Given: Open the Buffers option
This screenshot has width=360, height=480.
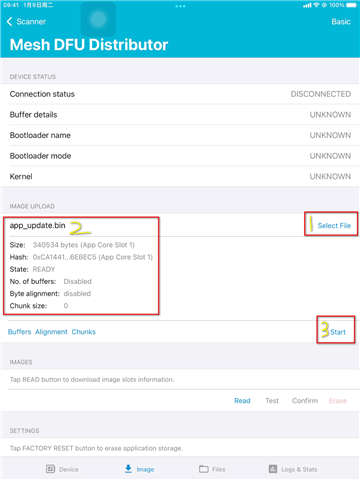Looking at the screenshot, I should point(19,332).
